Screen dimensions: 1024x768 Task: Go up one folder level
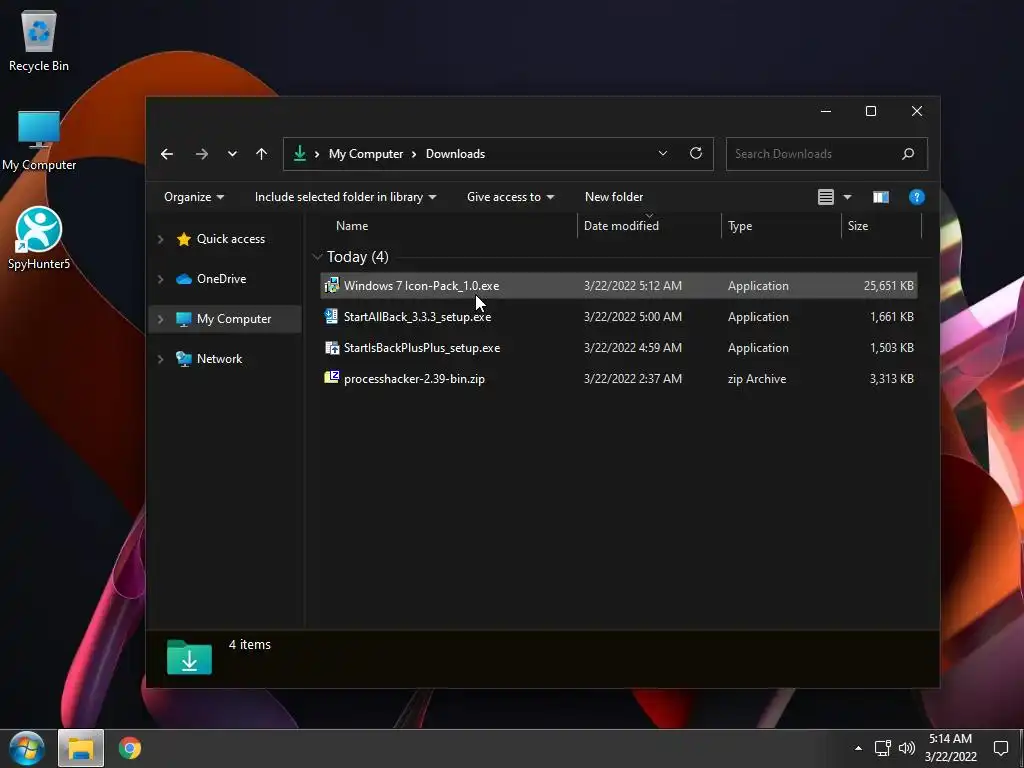(261, 154)
